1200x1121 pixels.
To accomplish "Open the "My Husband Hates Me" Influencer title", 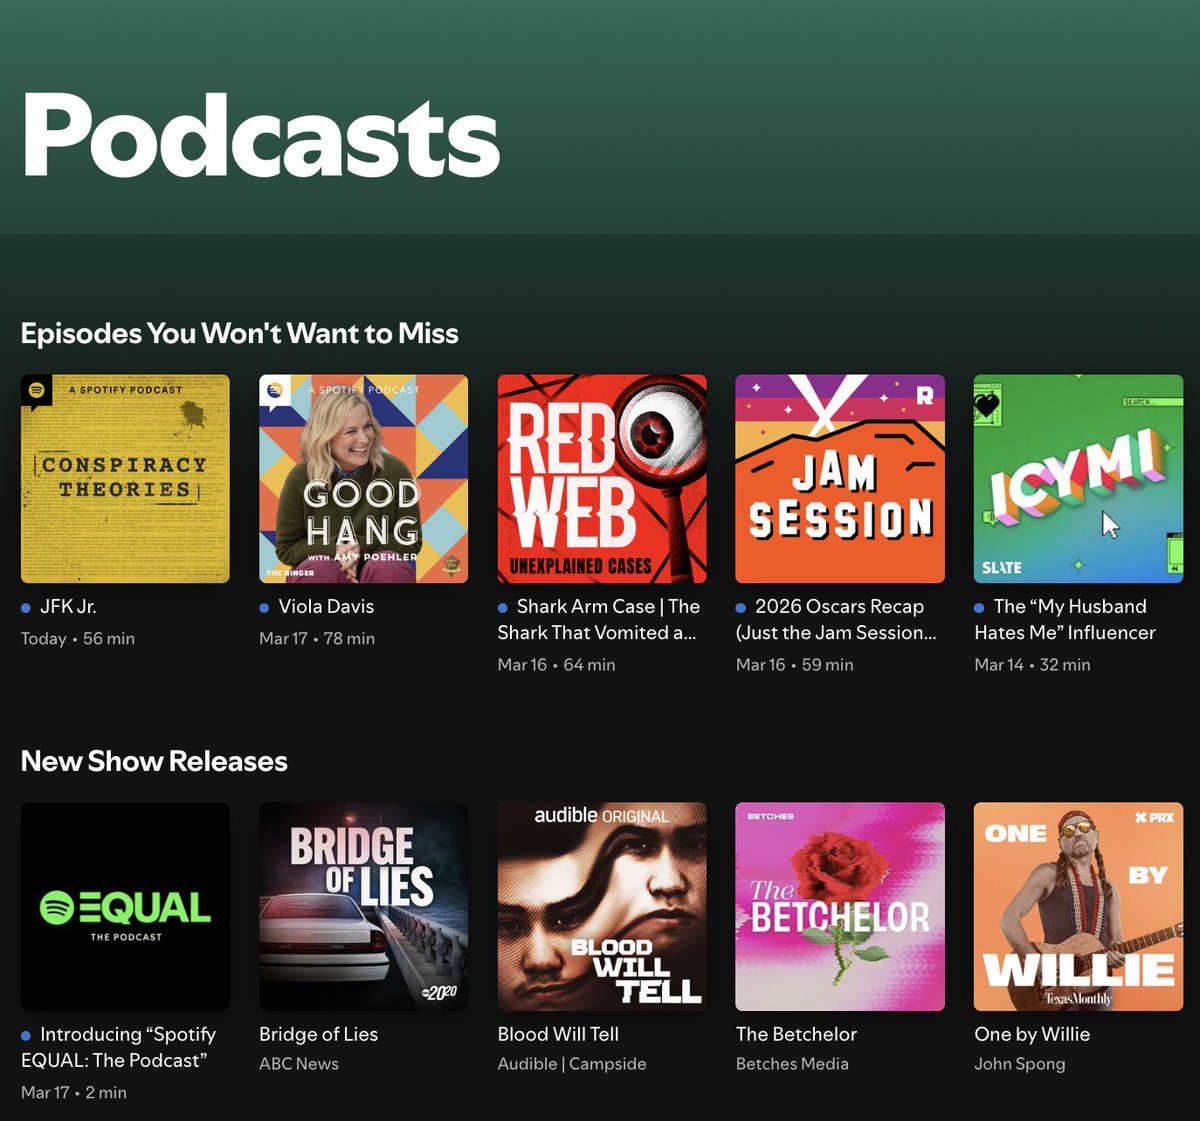I will 1065,620.
